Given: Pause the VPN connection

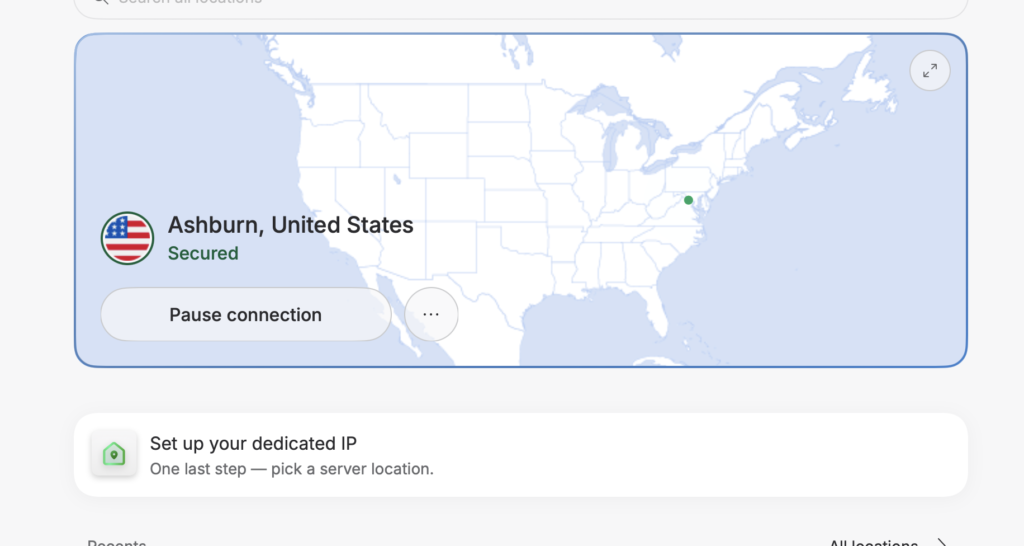Looking at the screenshot, I should click(246, 314).
